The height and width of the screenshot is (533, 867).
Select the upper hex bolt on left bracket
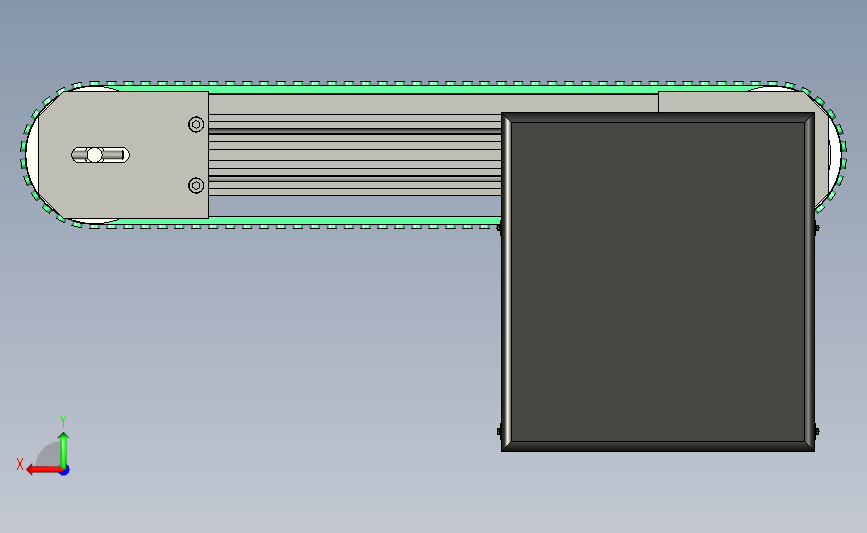[196, 124]
